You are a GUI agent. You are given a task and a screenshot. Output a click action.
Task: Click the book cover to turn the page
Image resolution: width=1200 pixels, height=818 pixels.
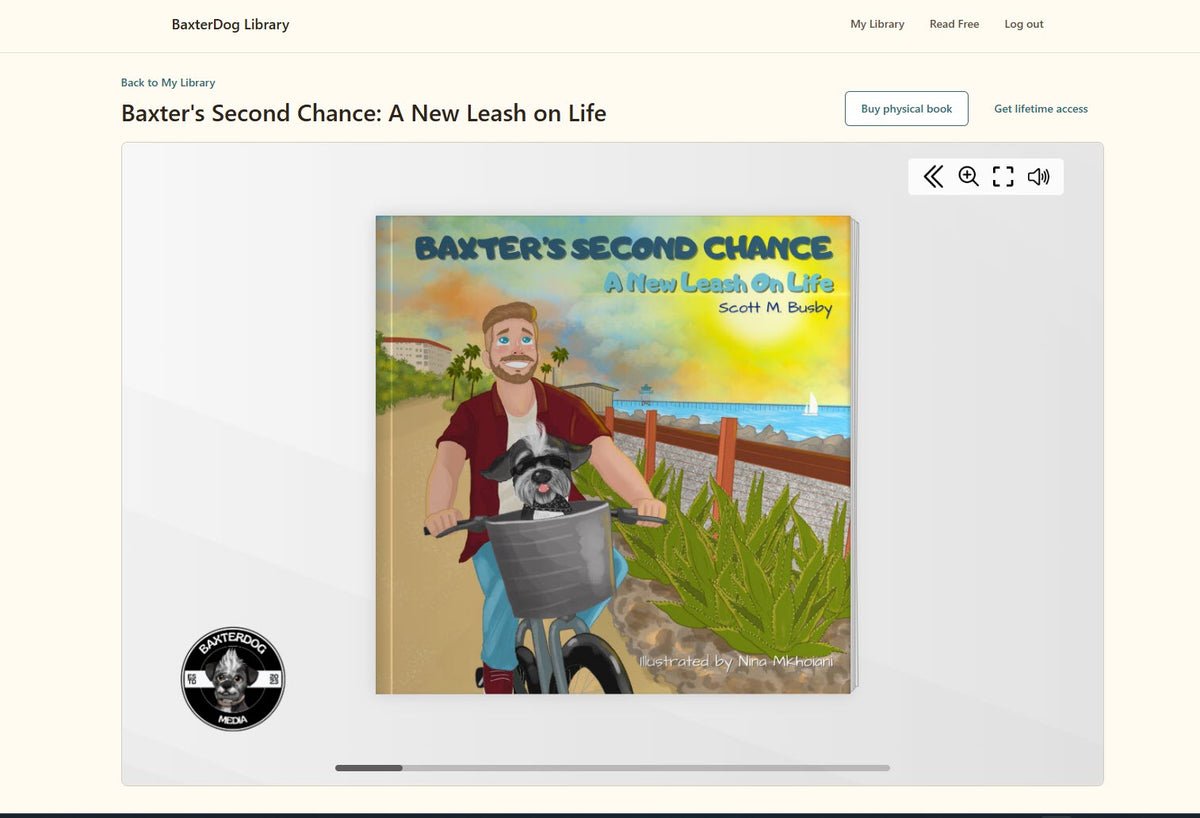pos(613,455)
